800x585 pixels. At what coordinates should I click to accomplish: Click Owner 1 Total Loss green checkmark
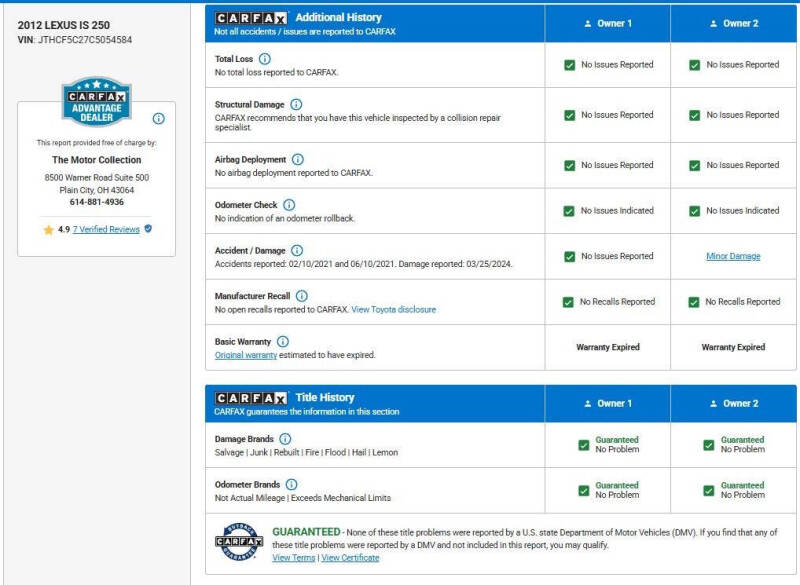click(569, 65)
